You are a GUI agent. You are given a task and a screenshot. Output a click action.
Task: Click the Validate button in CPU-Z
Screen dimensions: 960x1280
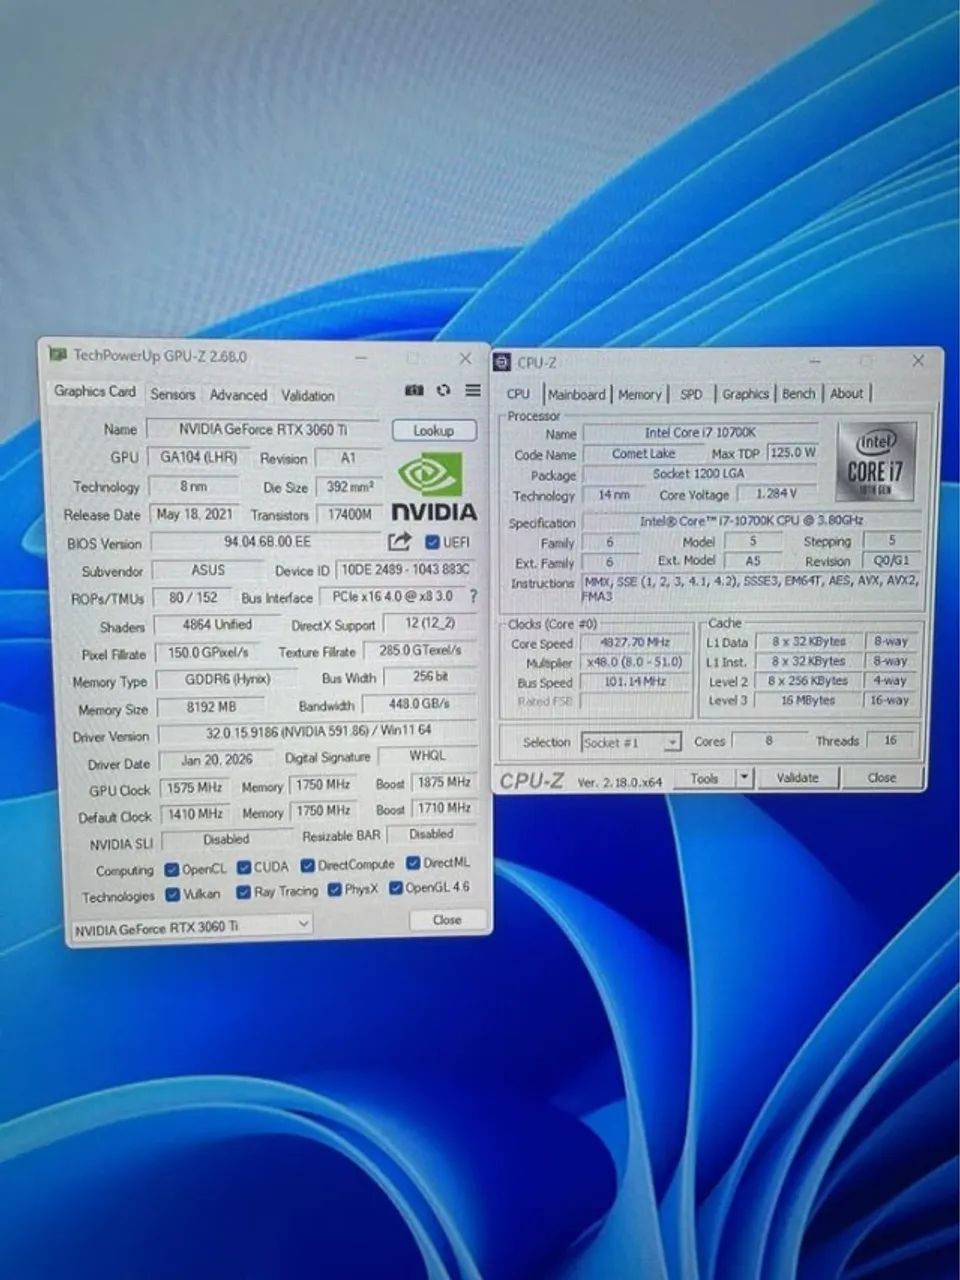pyautogui.click(x=797, y=777)
